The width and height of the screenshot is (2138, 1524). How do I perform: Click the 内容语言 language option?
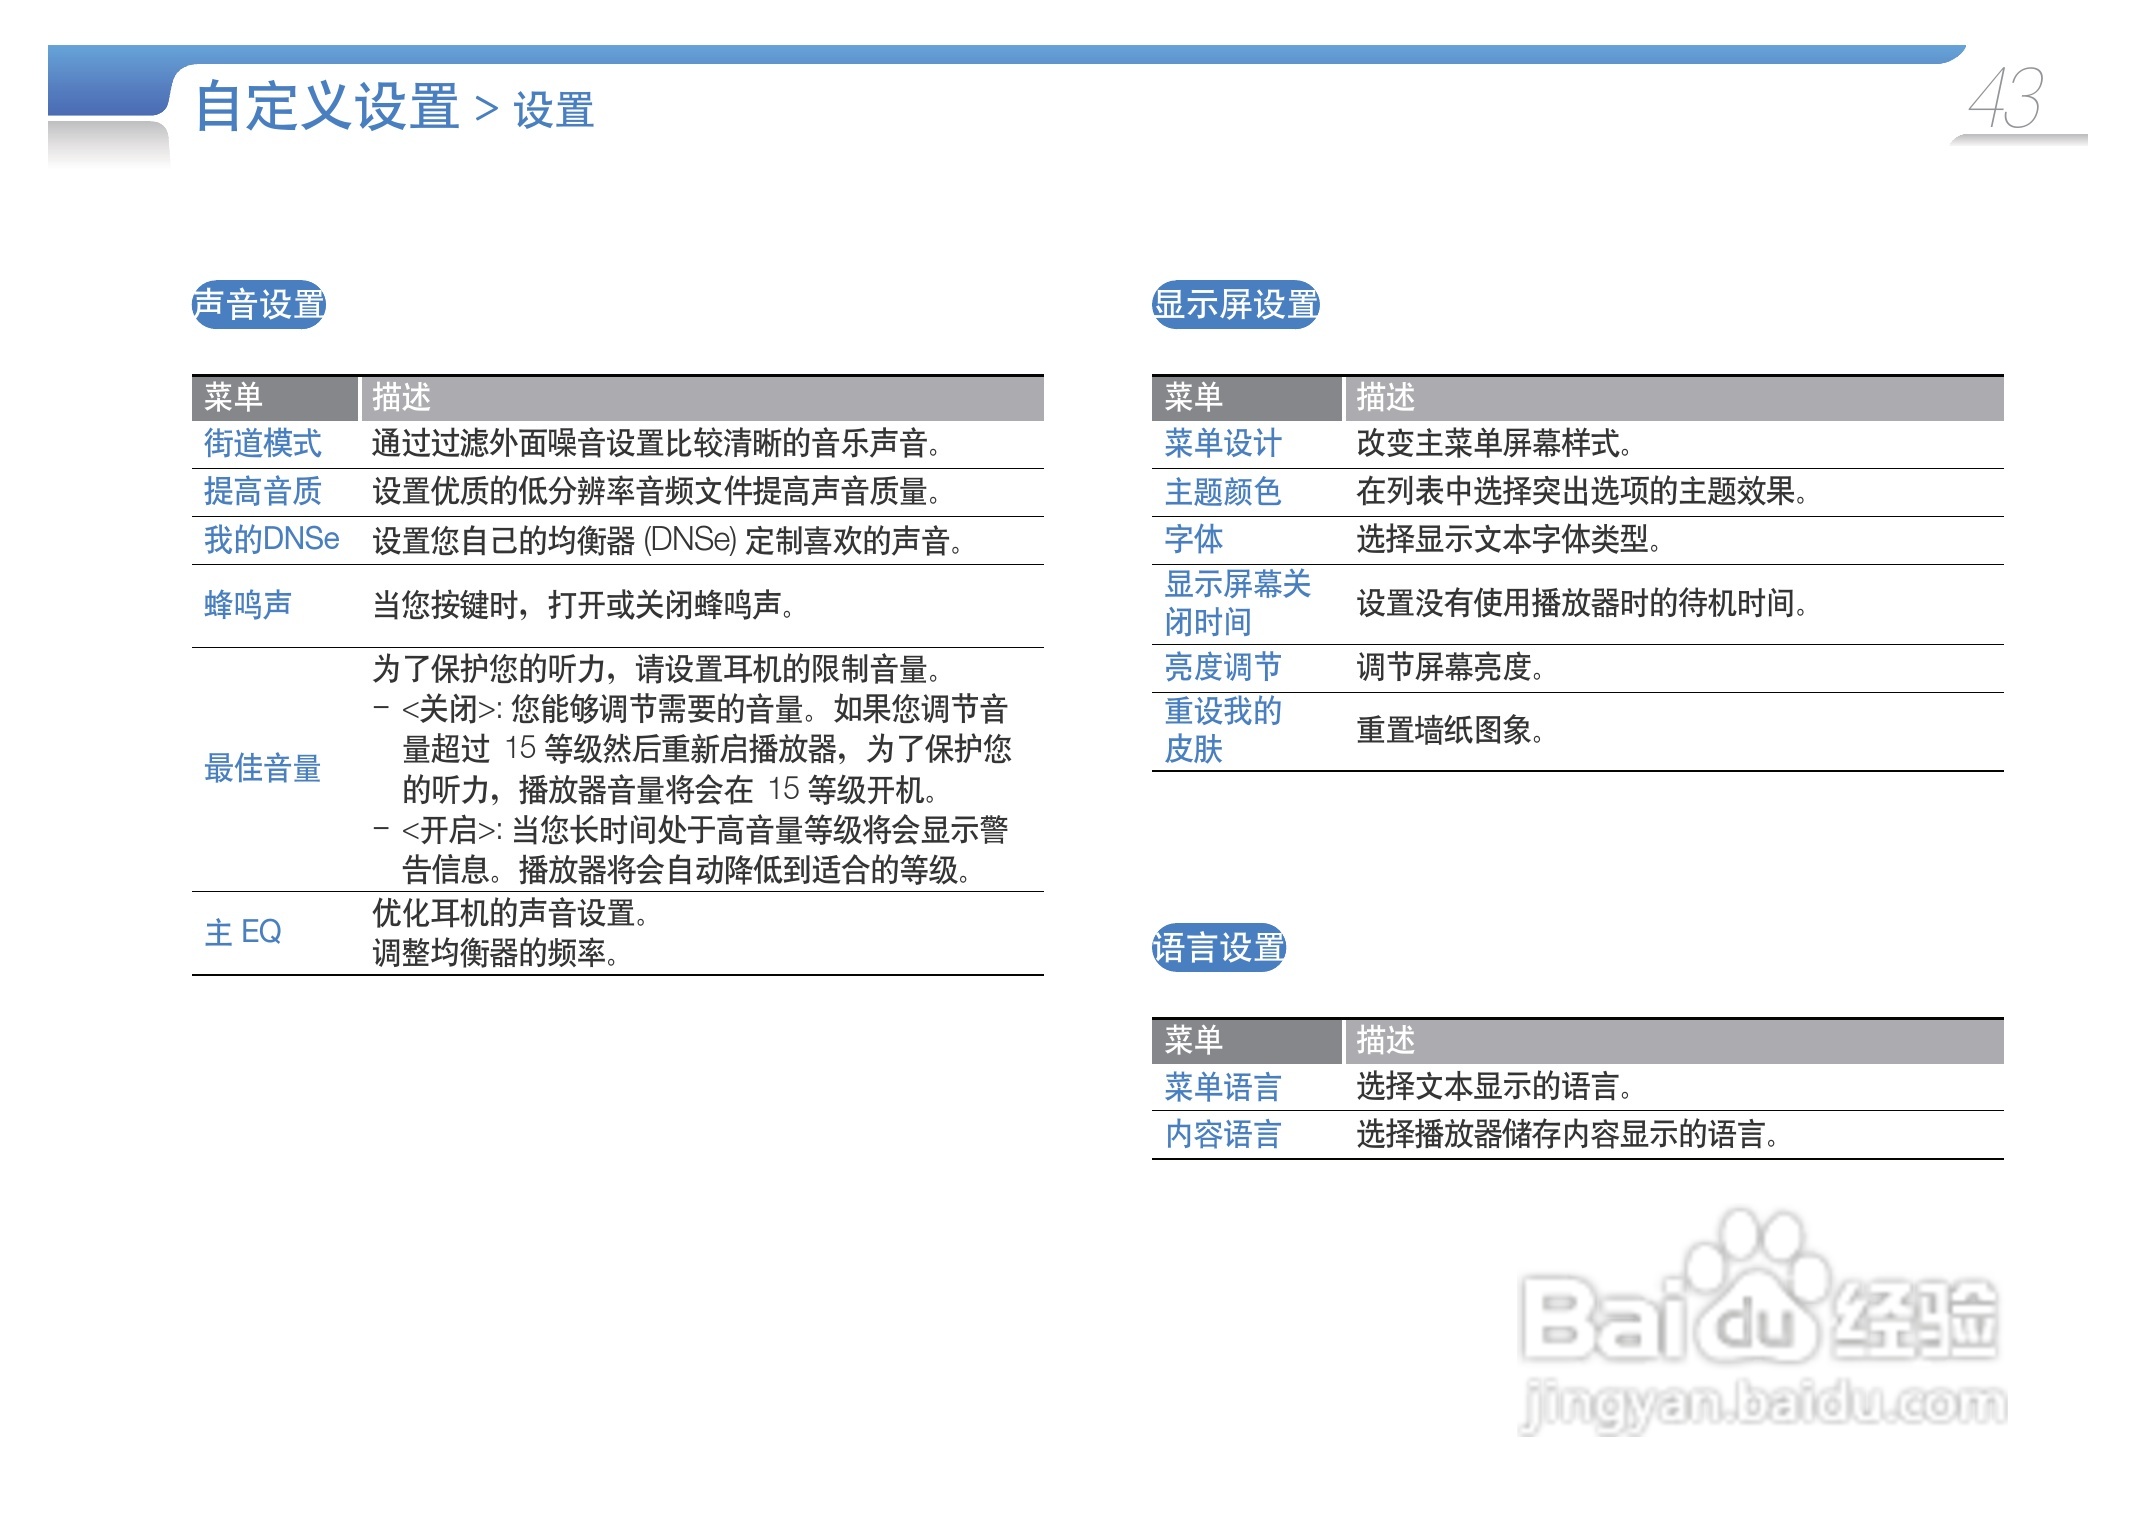[1222, 1134]
